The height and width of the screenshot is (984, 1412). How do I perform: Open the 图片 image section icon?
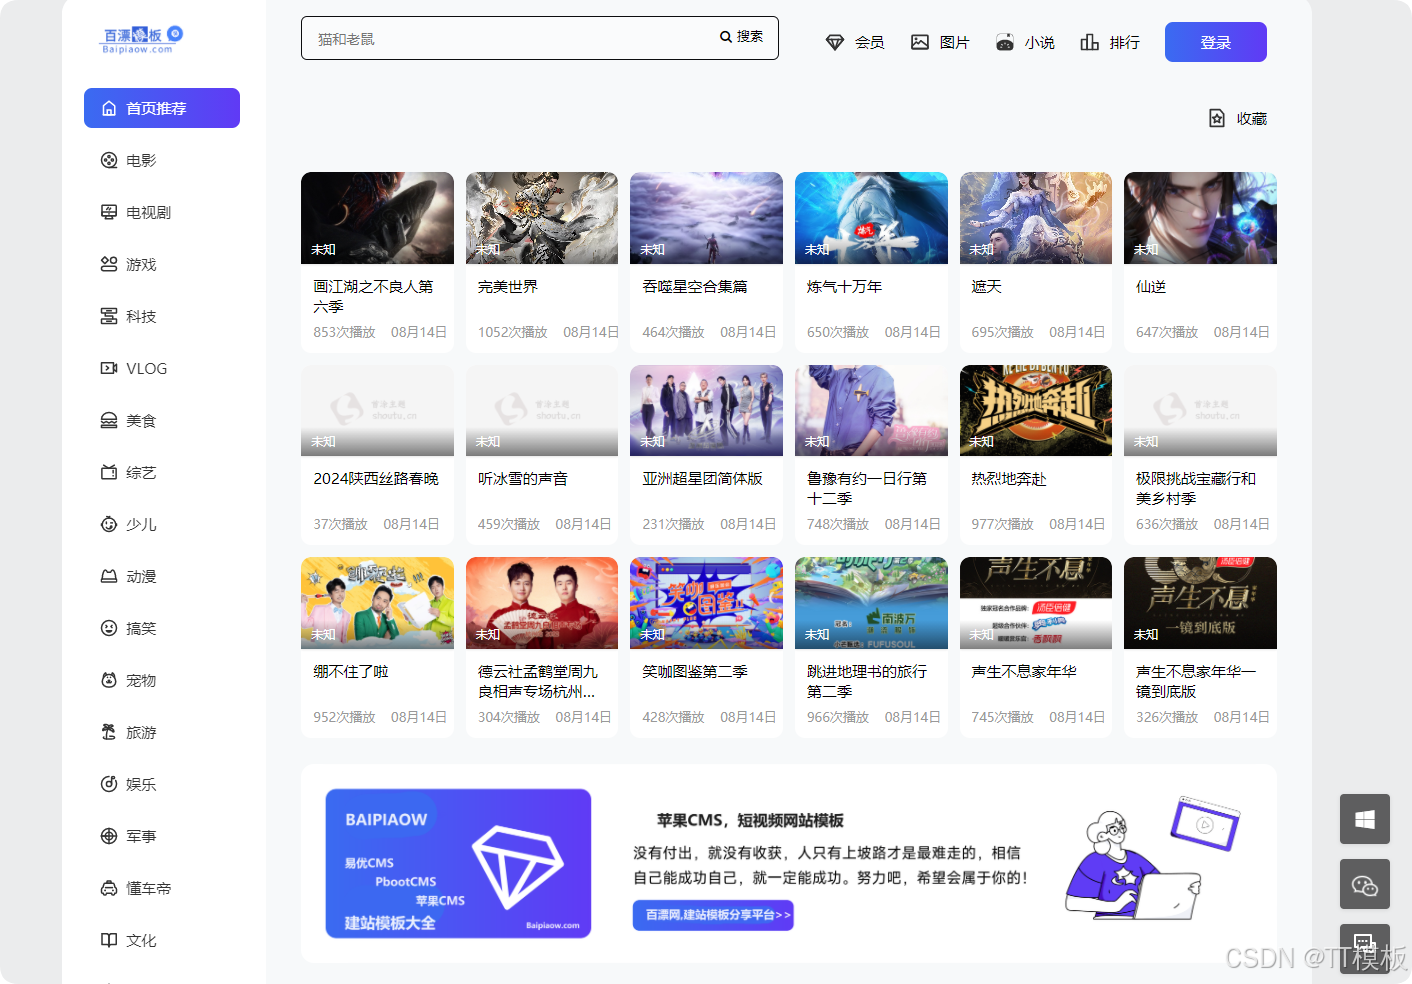[920, 42]
